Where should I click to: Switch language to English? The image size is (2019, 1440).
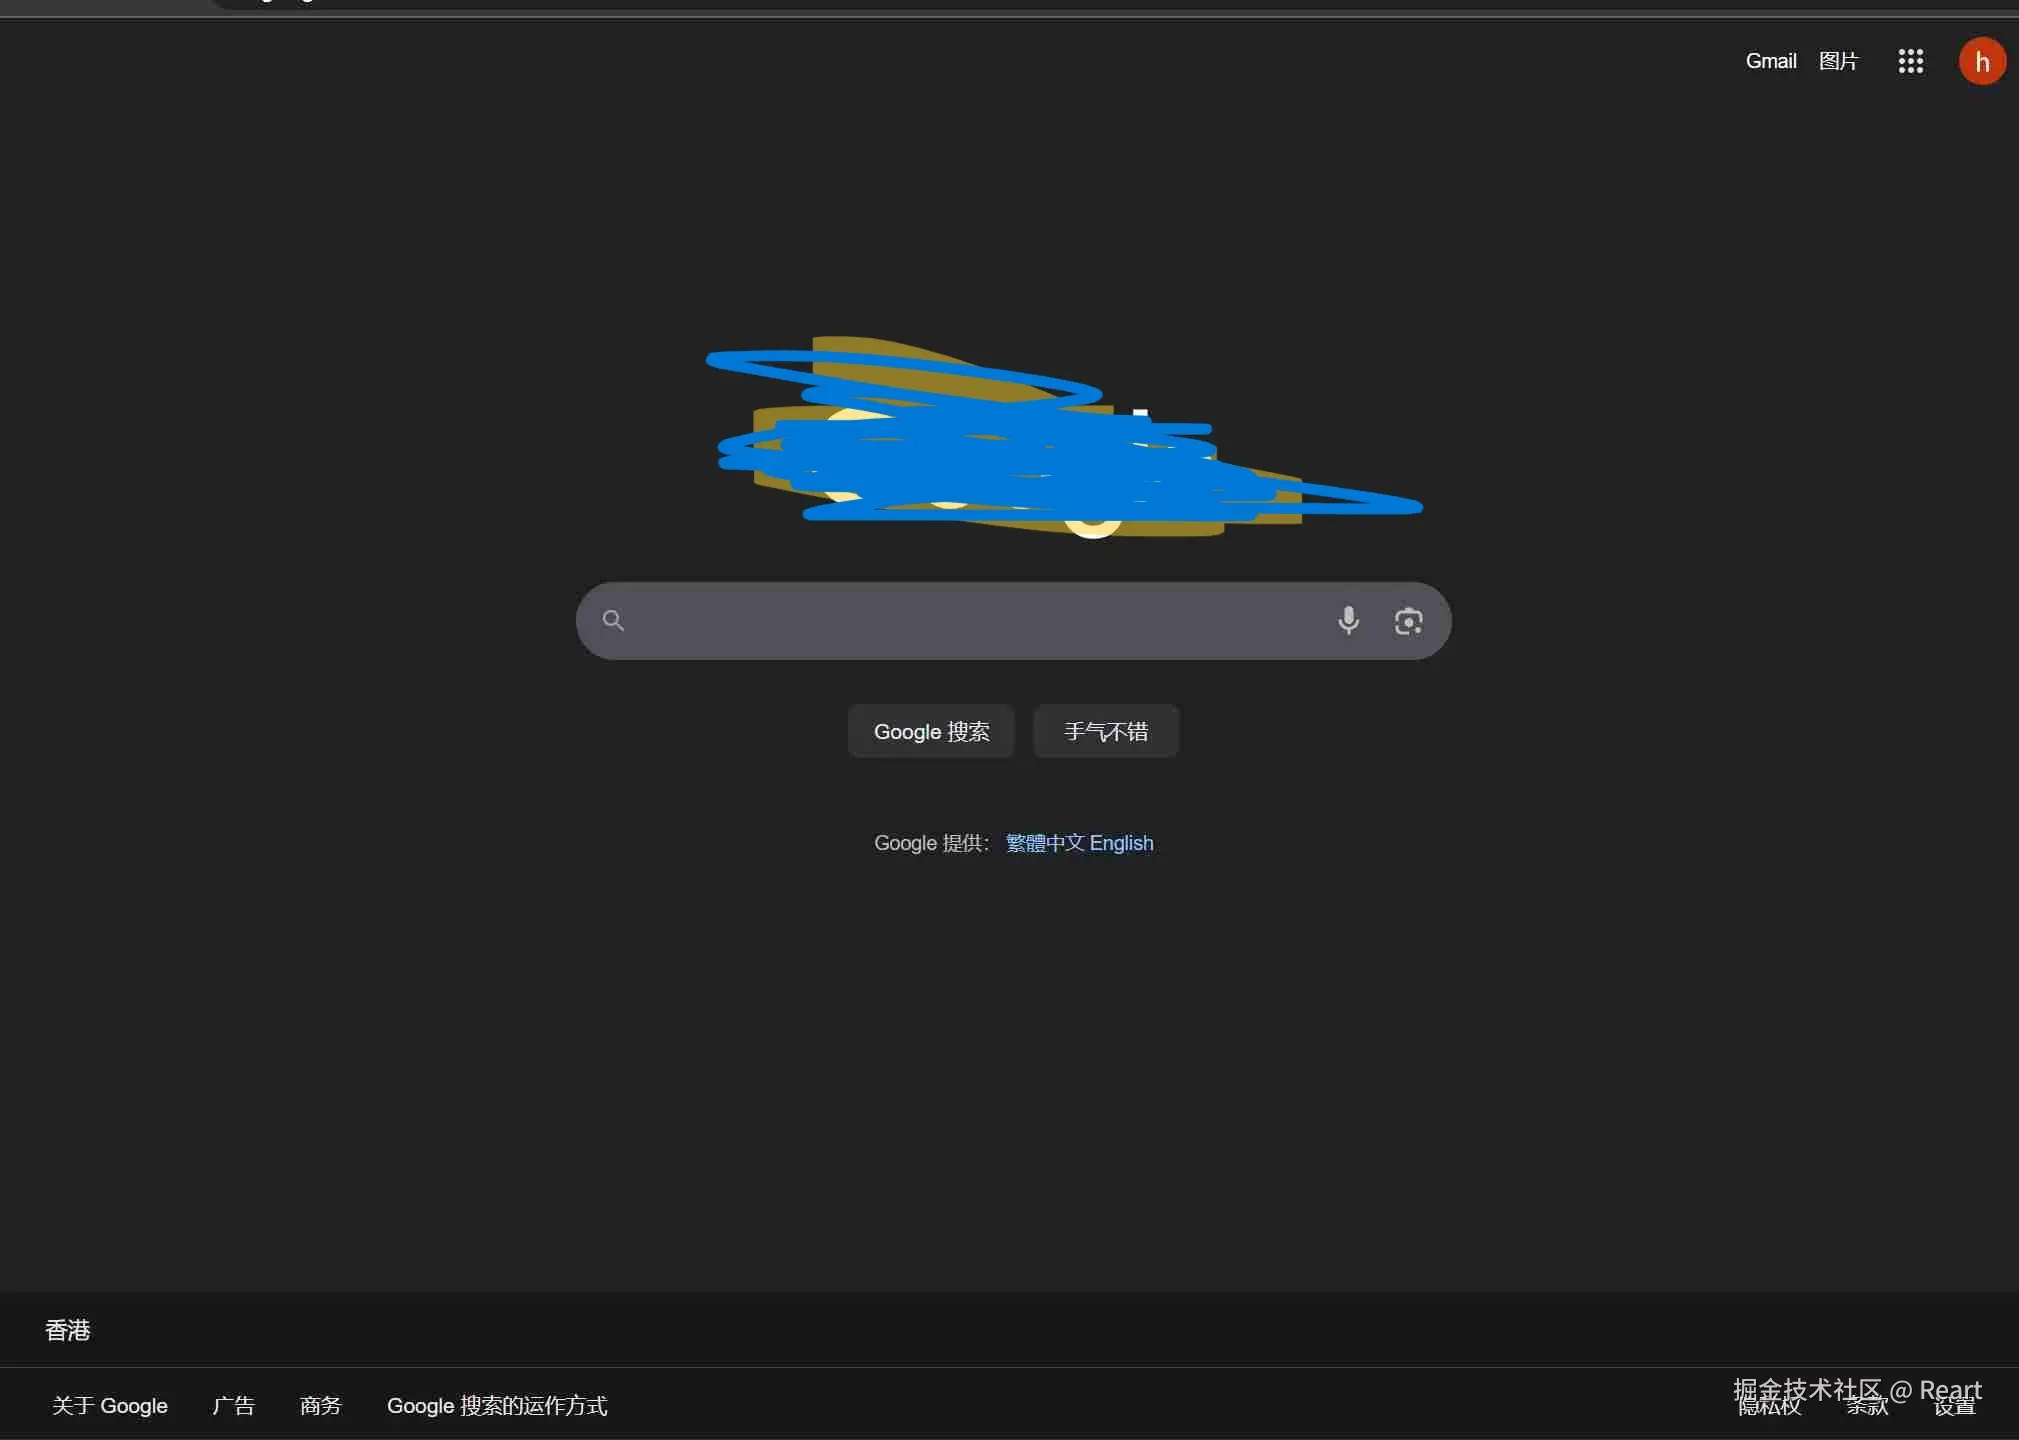[1121, 843]
